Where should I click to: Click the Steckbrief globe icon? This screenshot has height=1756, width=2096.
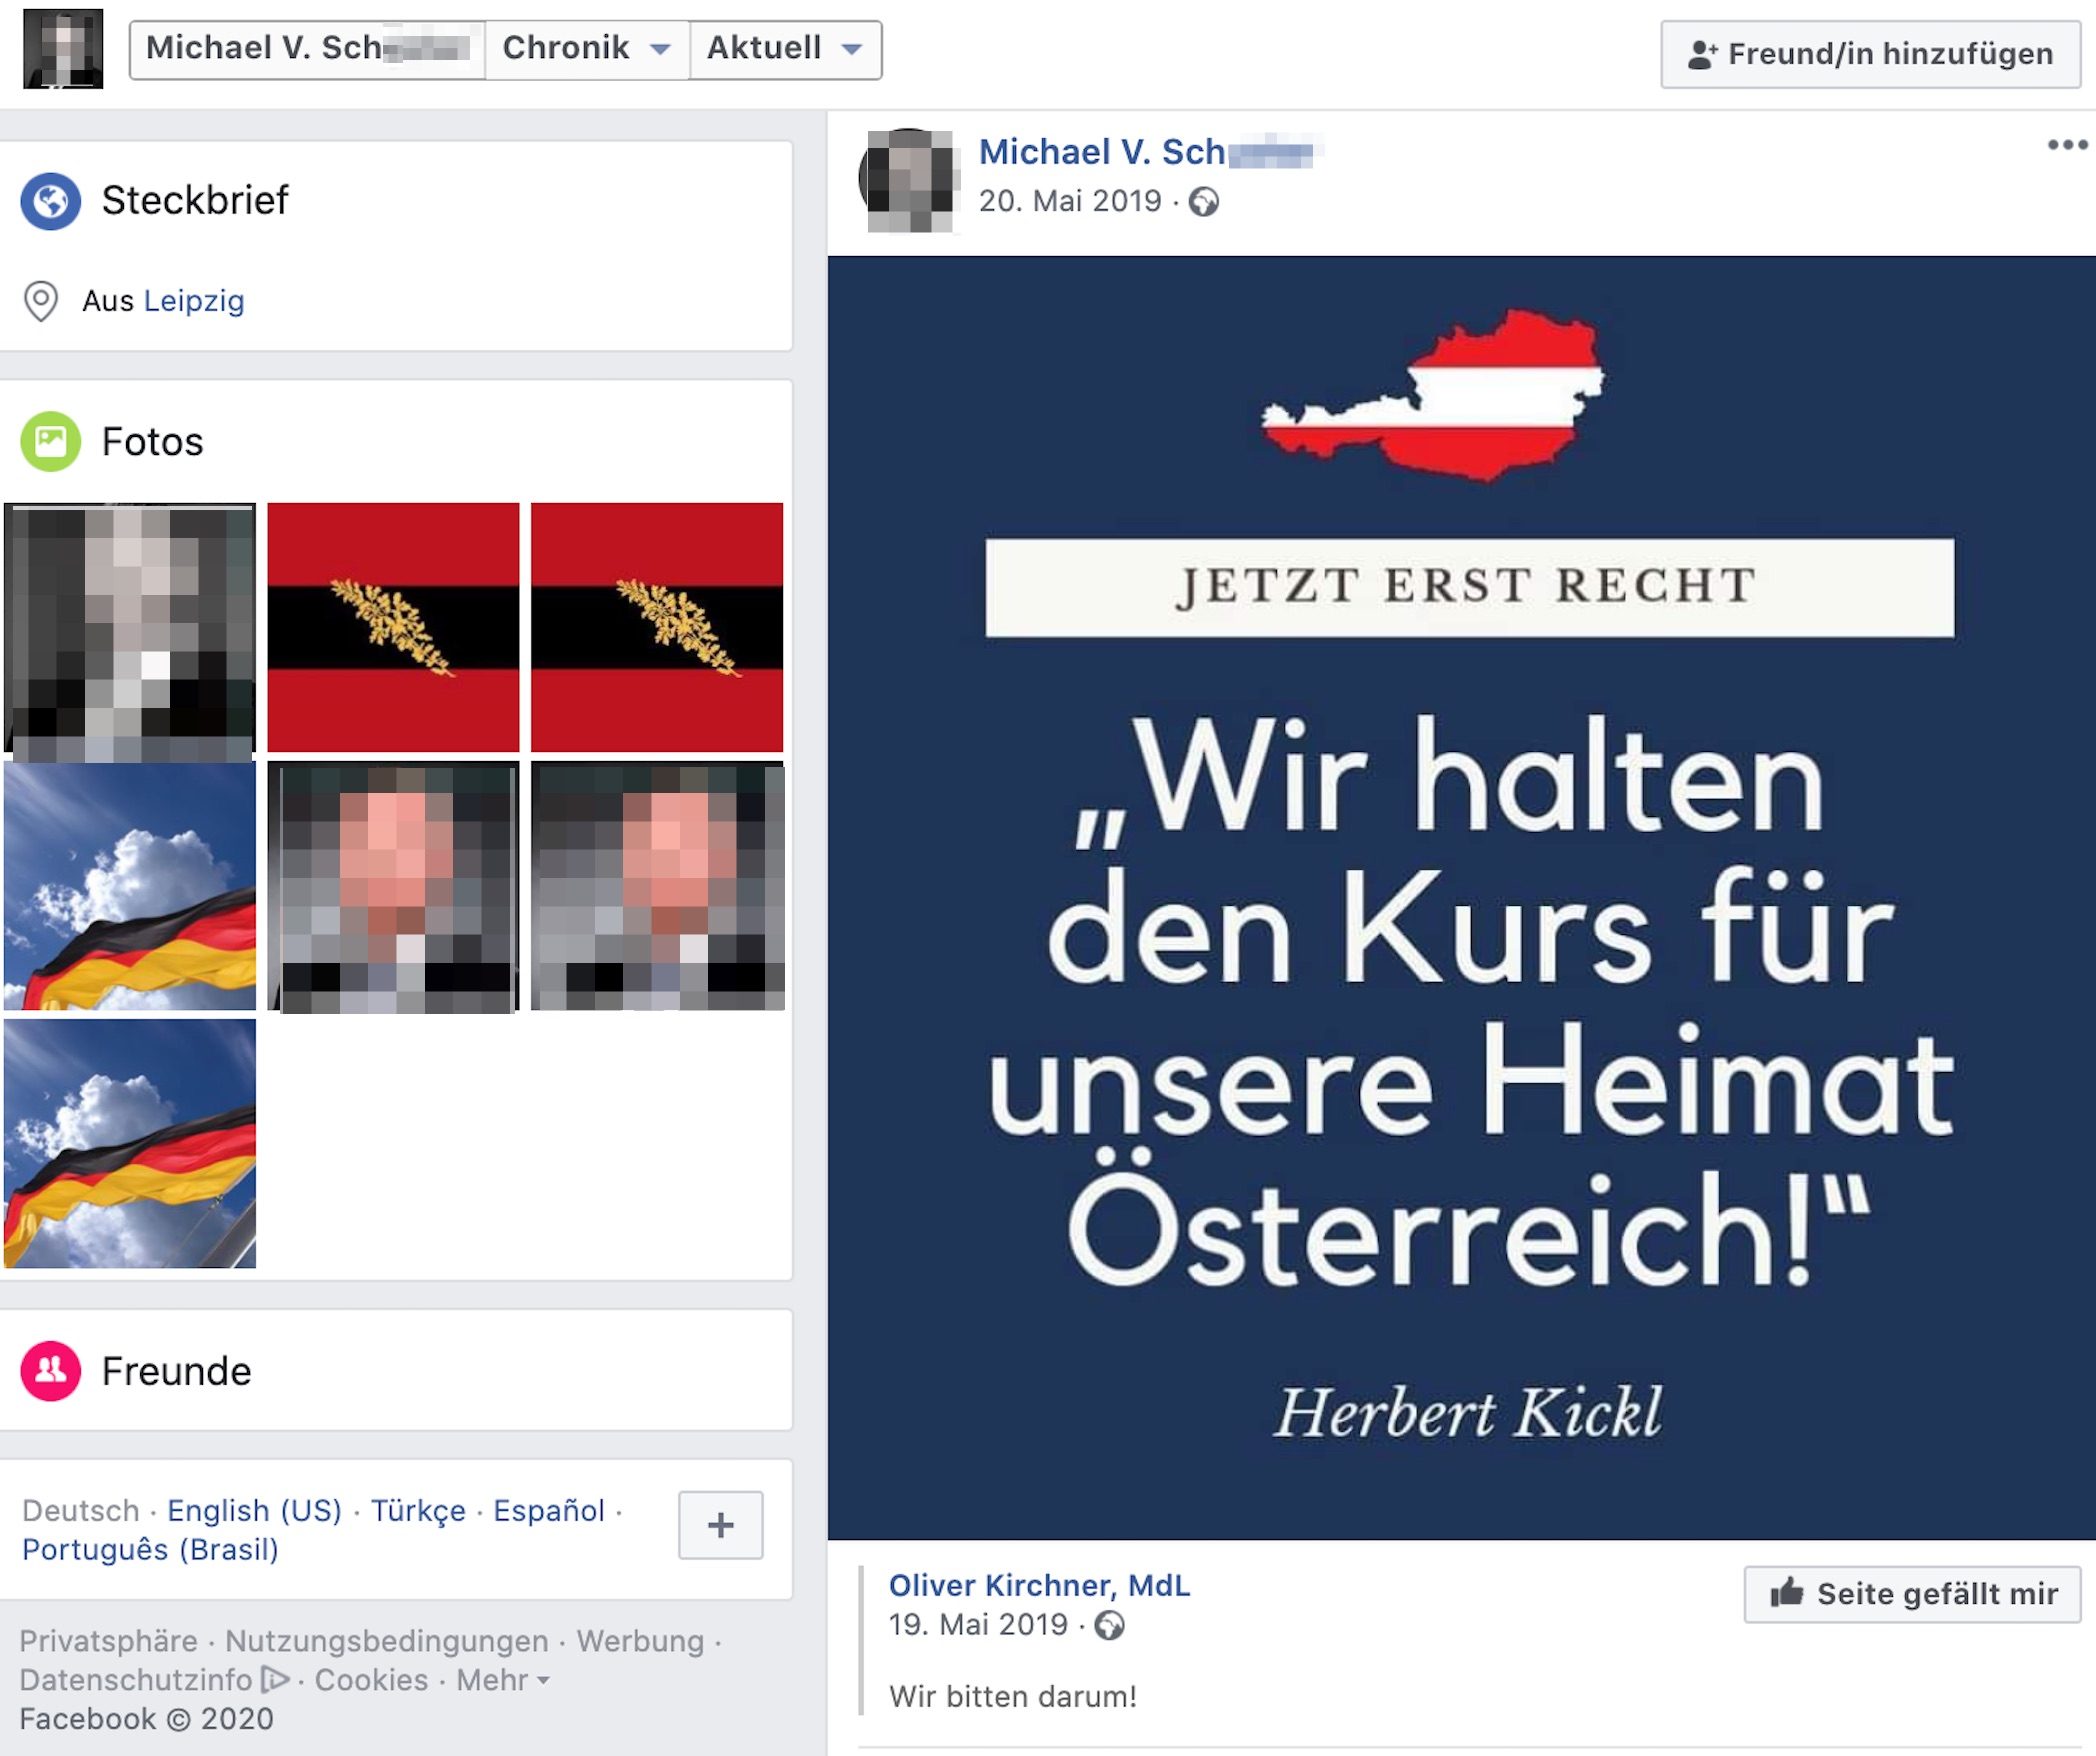tap(50, 201)
